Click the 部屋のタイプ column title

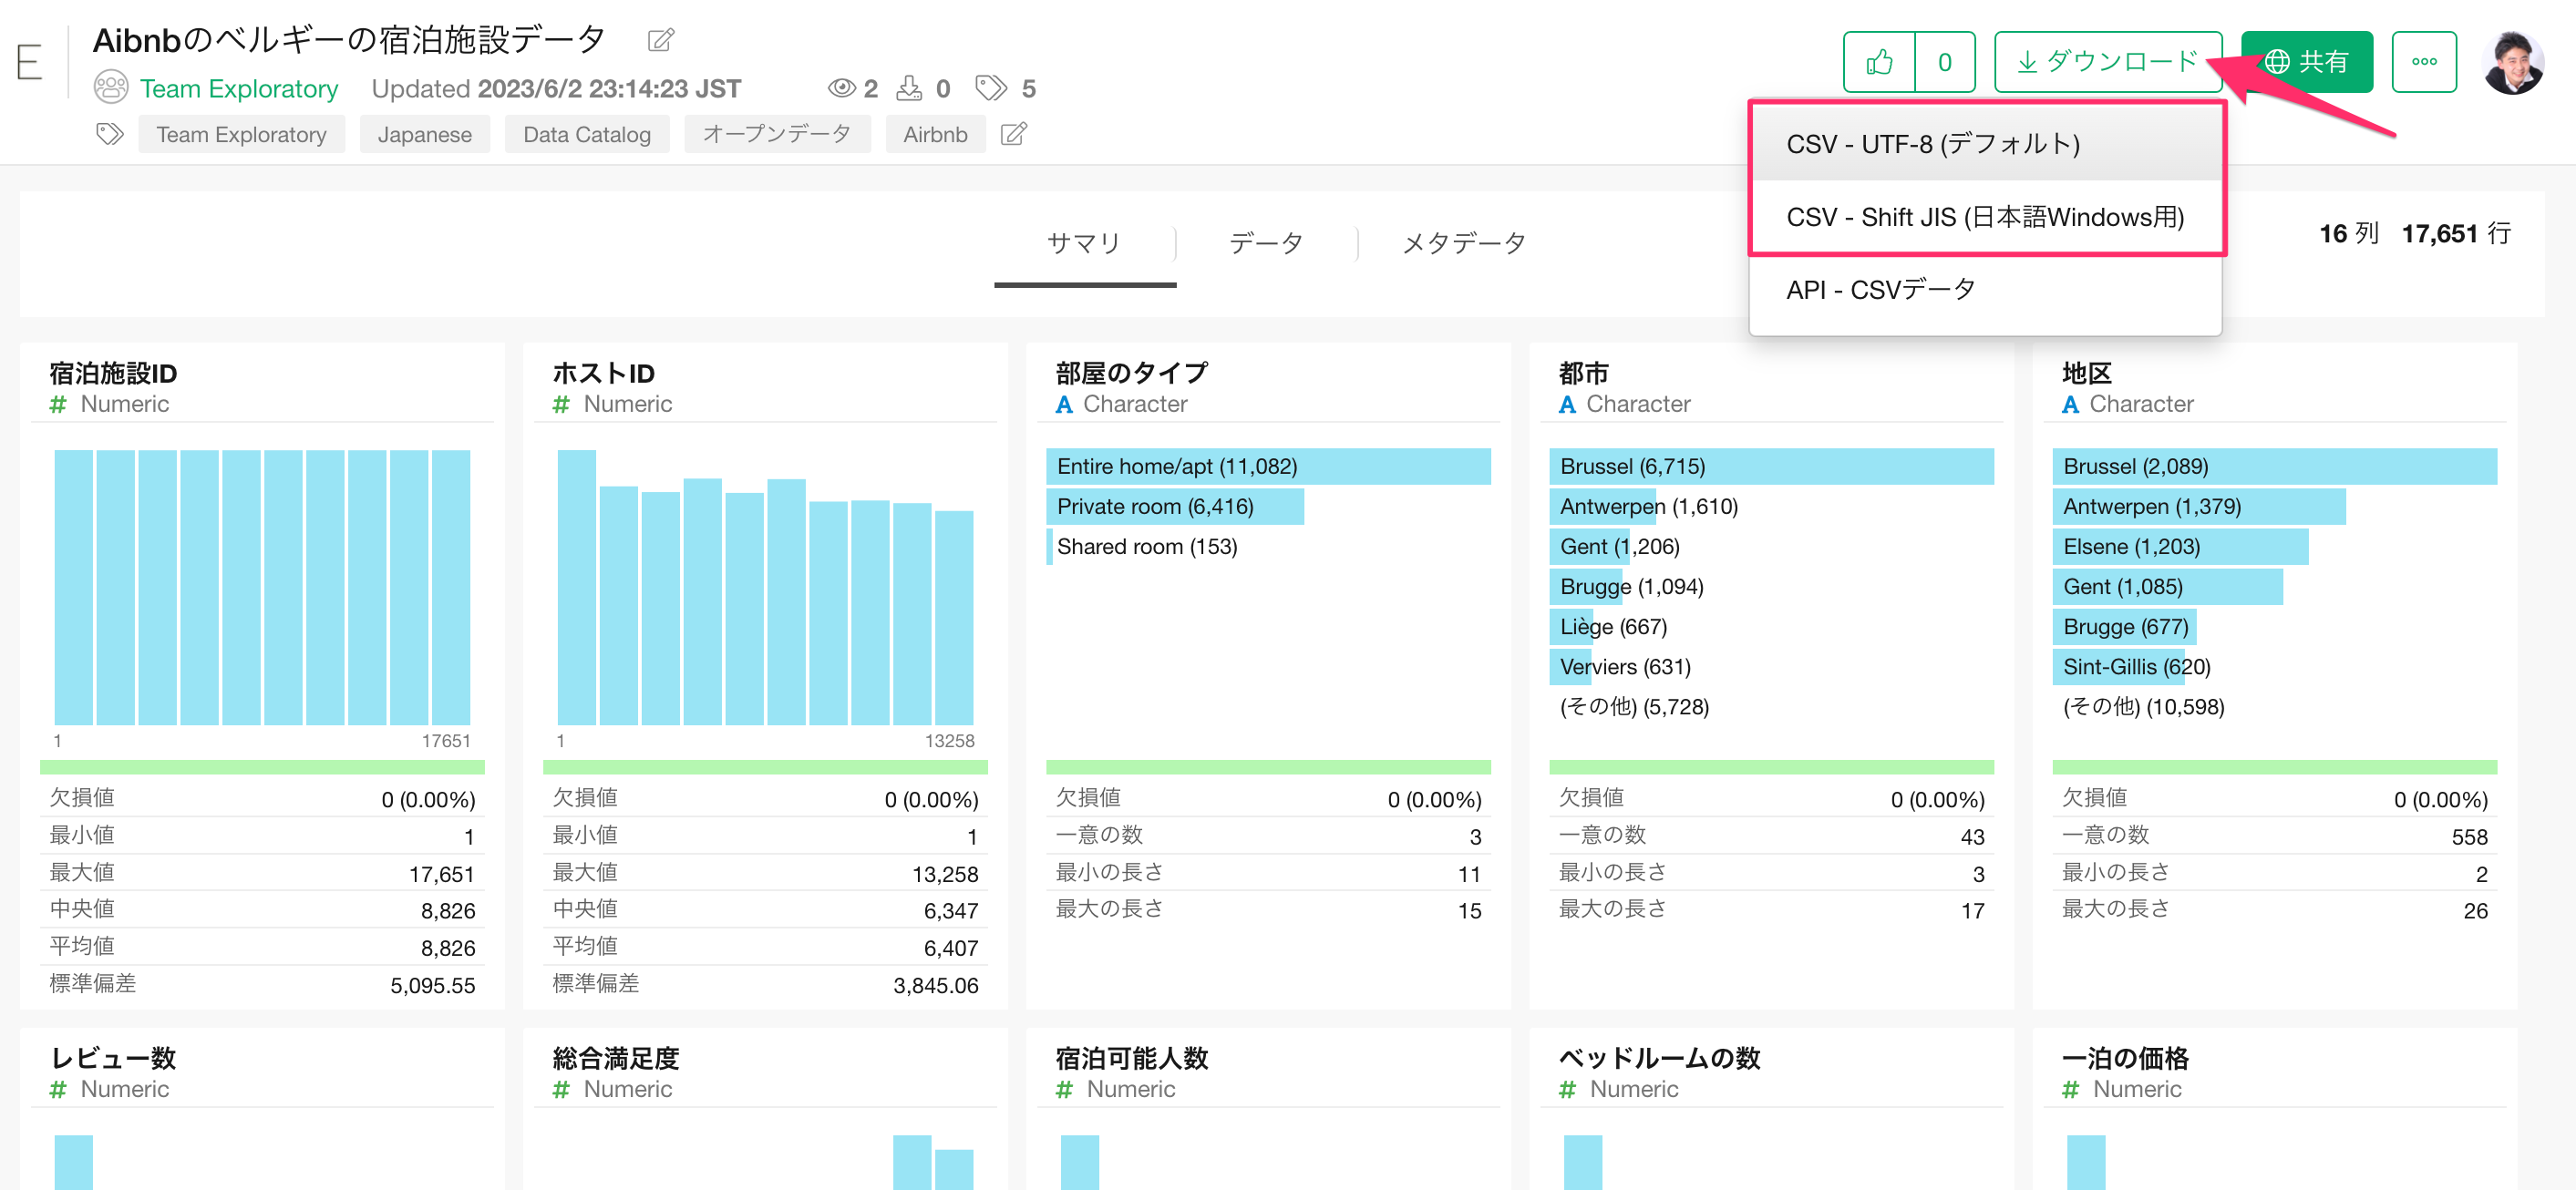(1131, 373)
